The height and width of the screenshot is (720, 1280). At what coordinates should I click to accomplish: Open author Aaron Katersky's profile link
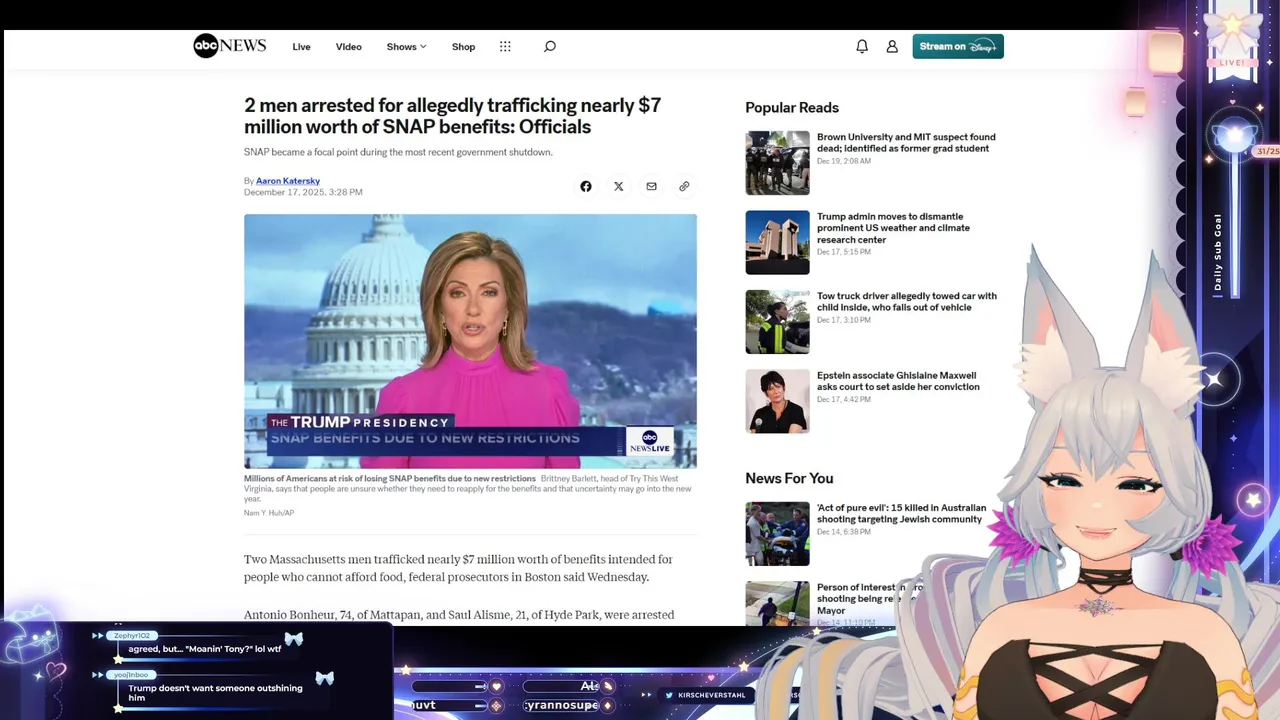pyautogui.click(x=288, y=181)
